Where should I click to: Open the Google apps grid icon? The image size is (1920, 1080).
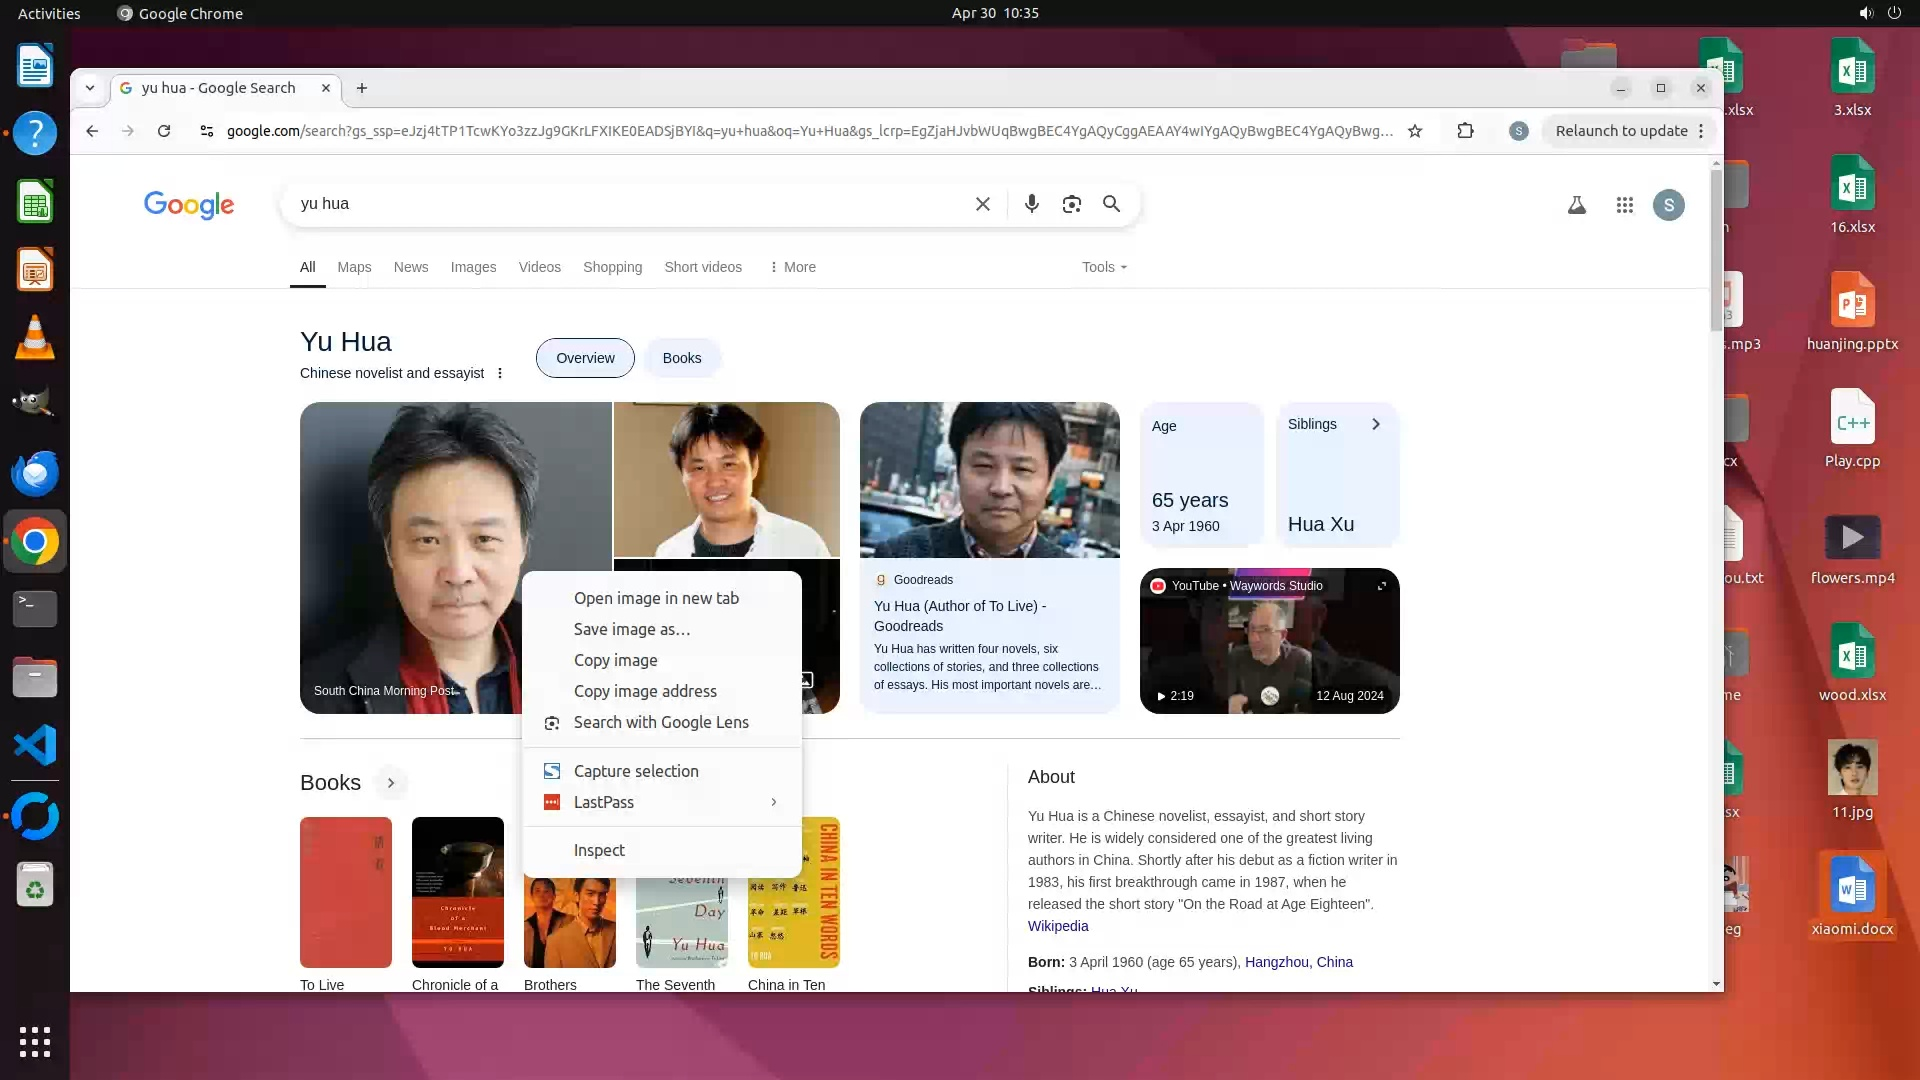coord(1624,205)
